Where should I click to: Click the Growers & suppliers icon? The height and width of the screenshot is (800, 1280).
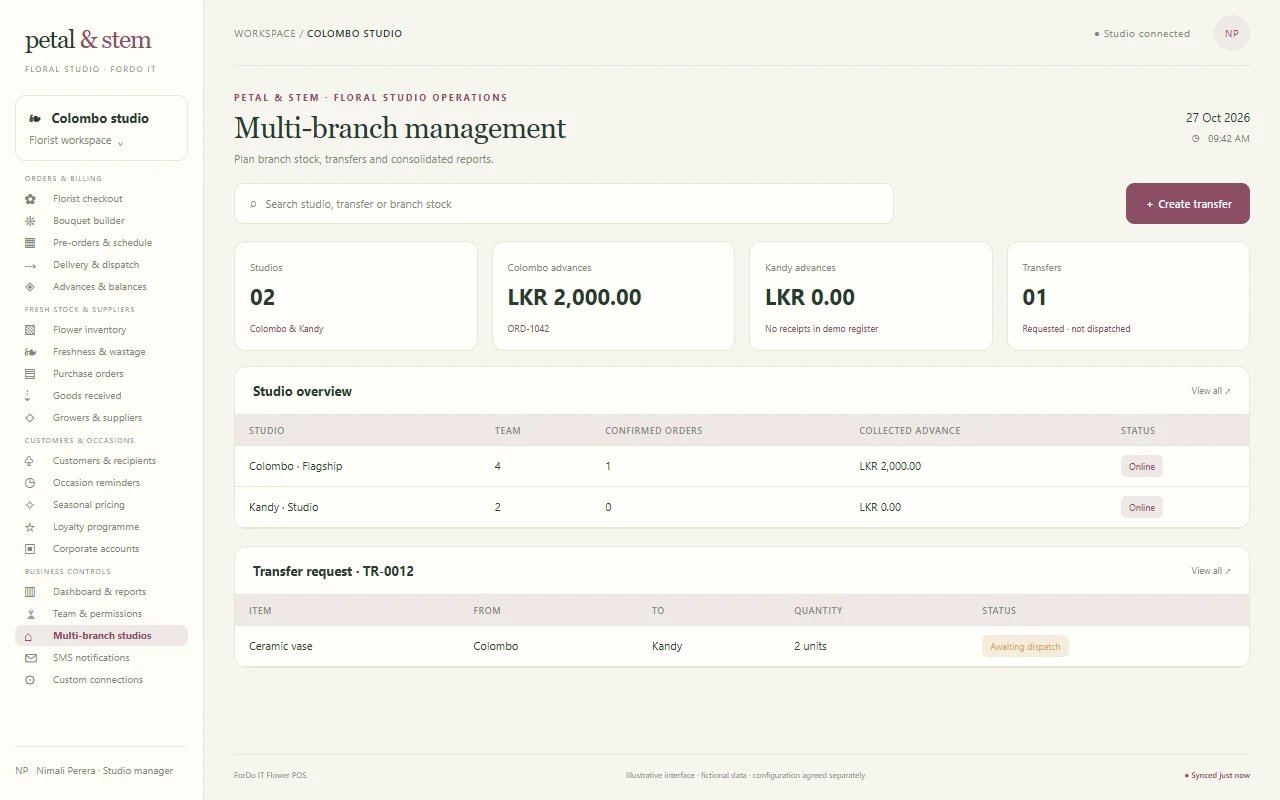[x=30, y=418]
